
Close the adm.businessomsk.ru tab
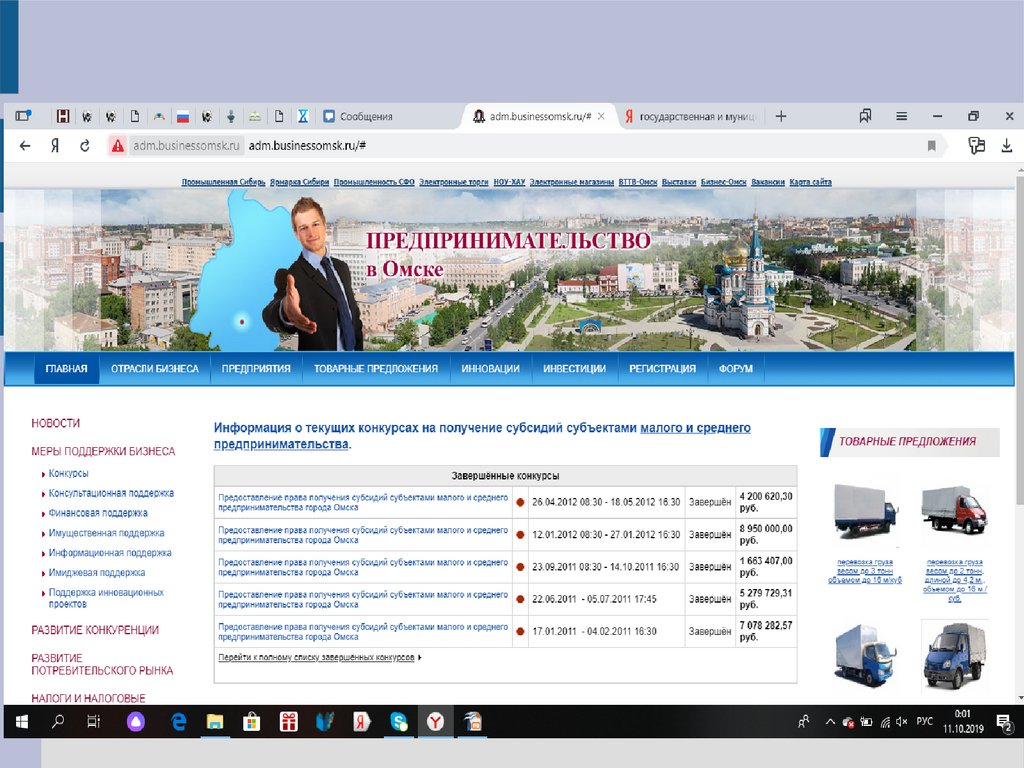click(x=601, y=117)
